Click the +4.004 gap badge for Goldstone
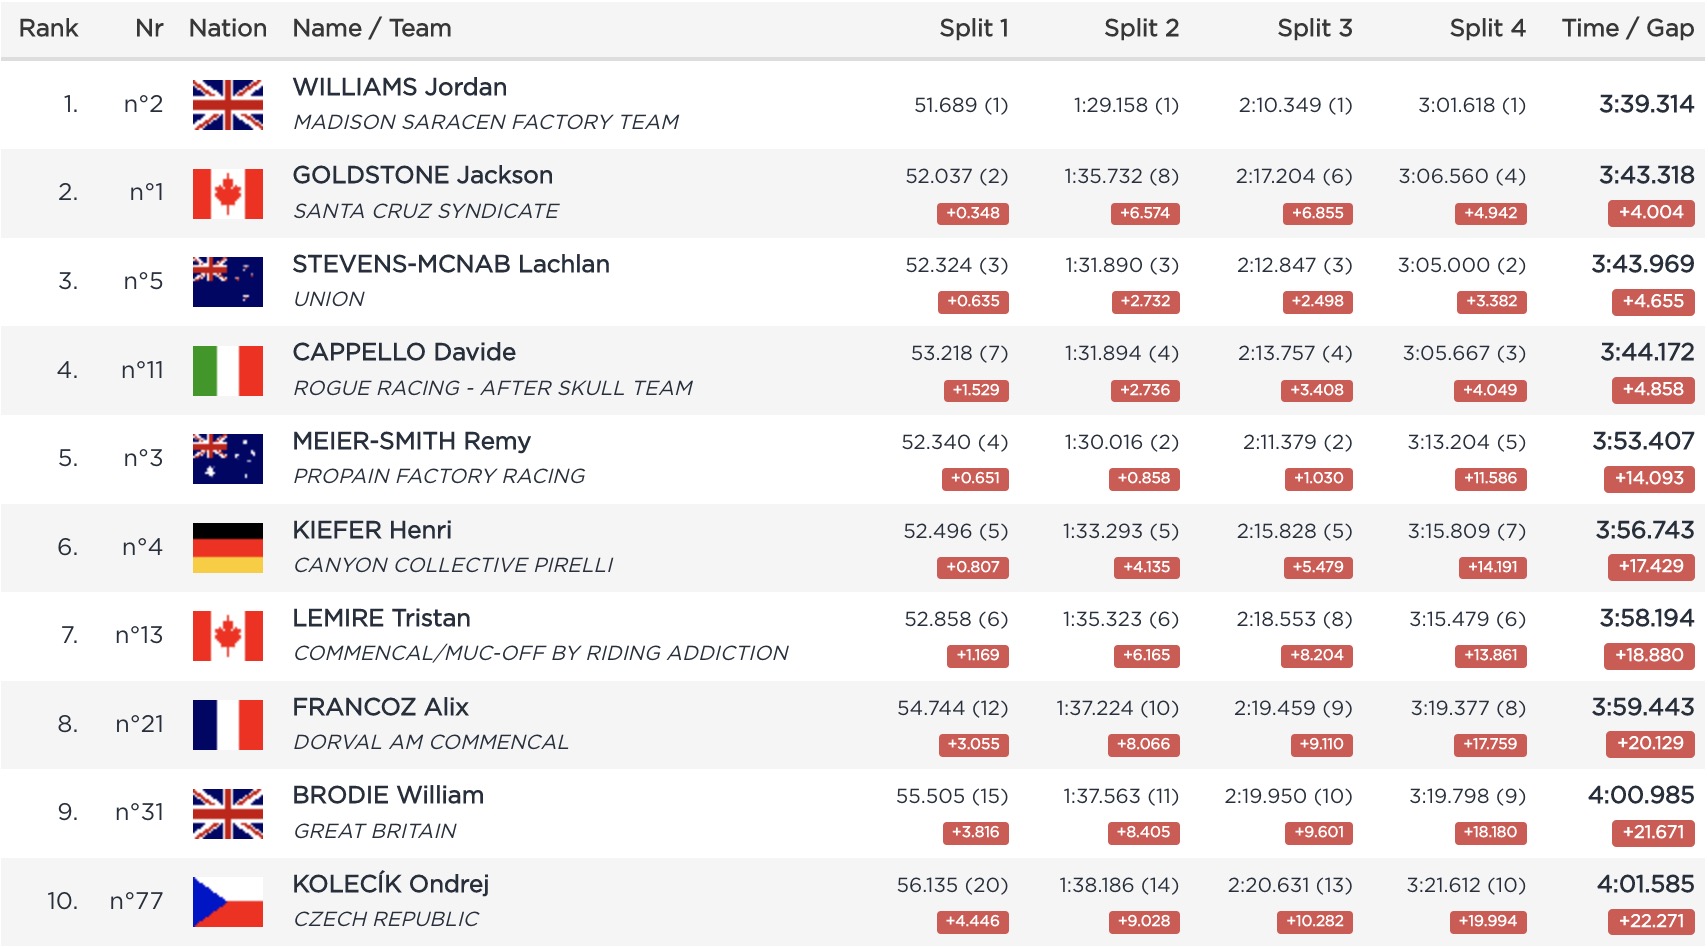The height and width of the screenshot is (948, 1708). pos(1651,212)
